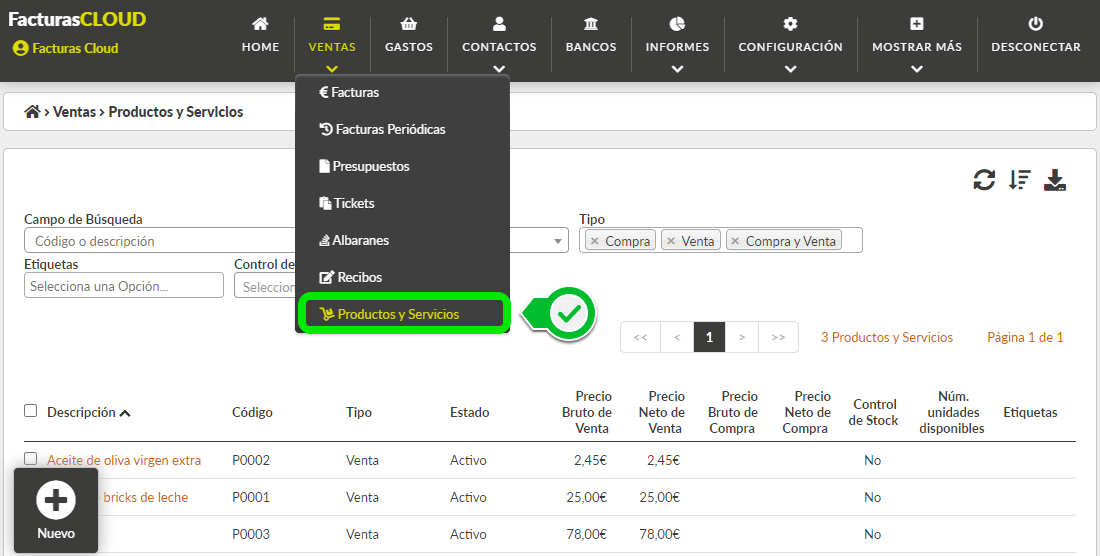Open dropdown arrow left of Tipo

[558, 241]
